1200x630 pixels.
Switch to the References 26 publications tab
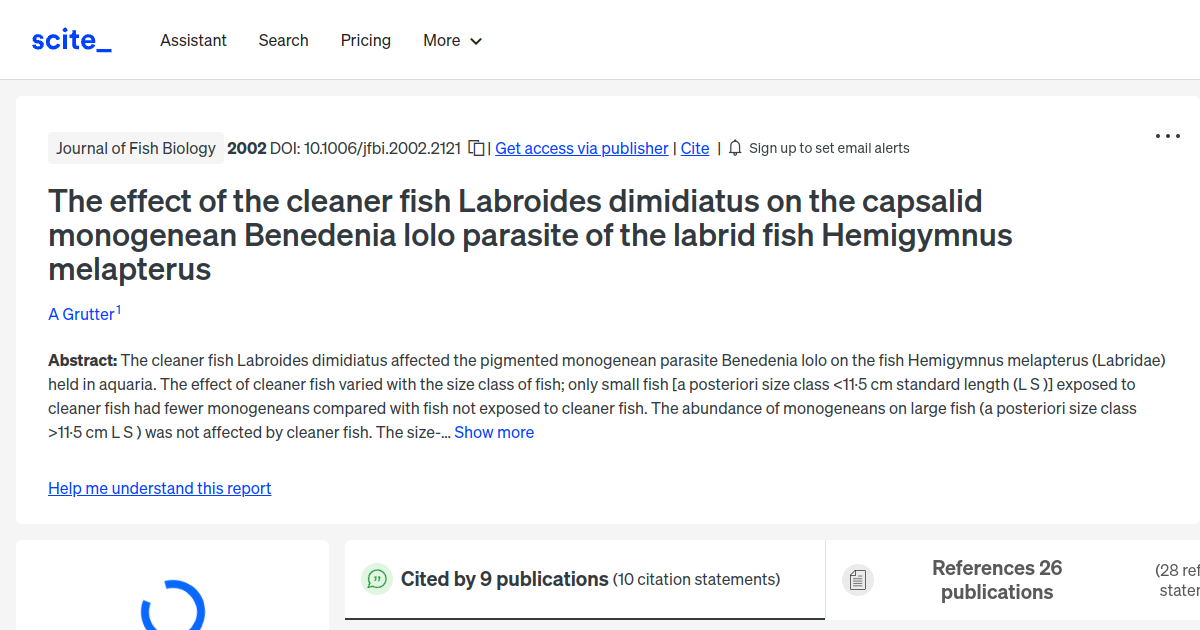click(x=997, y=580)
